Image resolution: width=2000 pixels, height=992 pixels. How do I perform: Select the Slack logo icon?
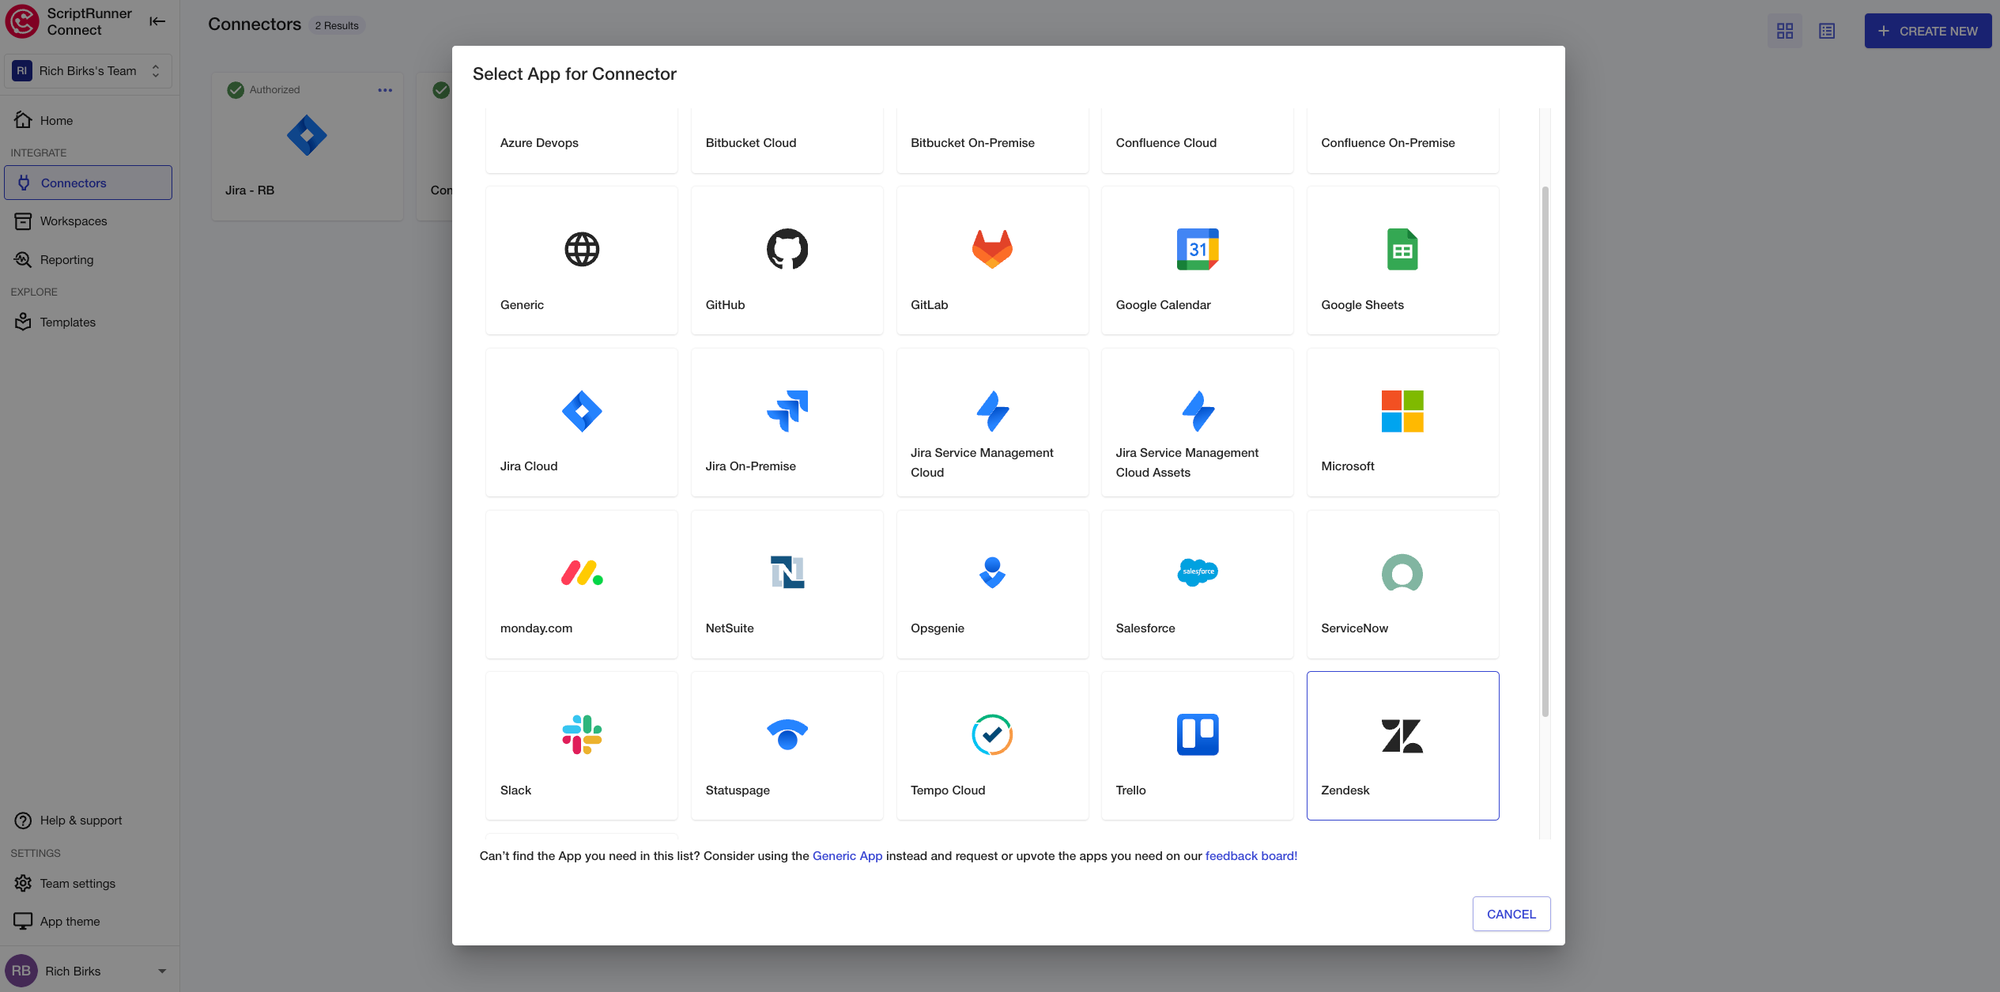coord(582,734)
